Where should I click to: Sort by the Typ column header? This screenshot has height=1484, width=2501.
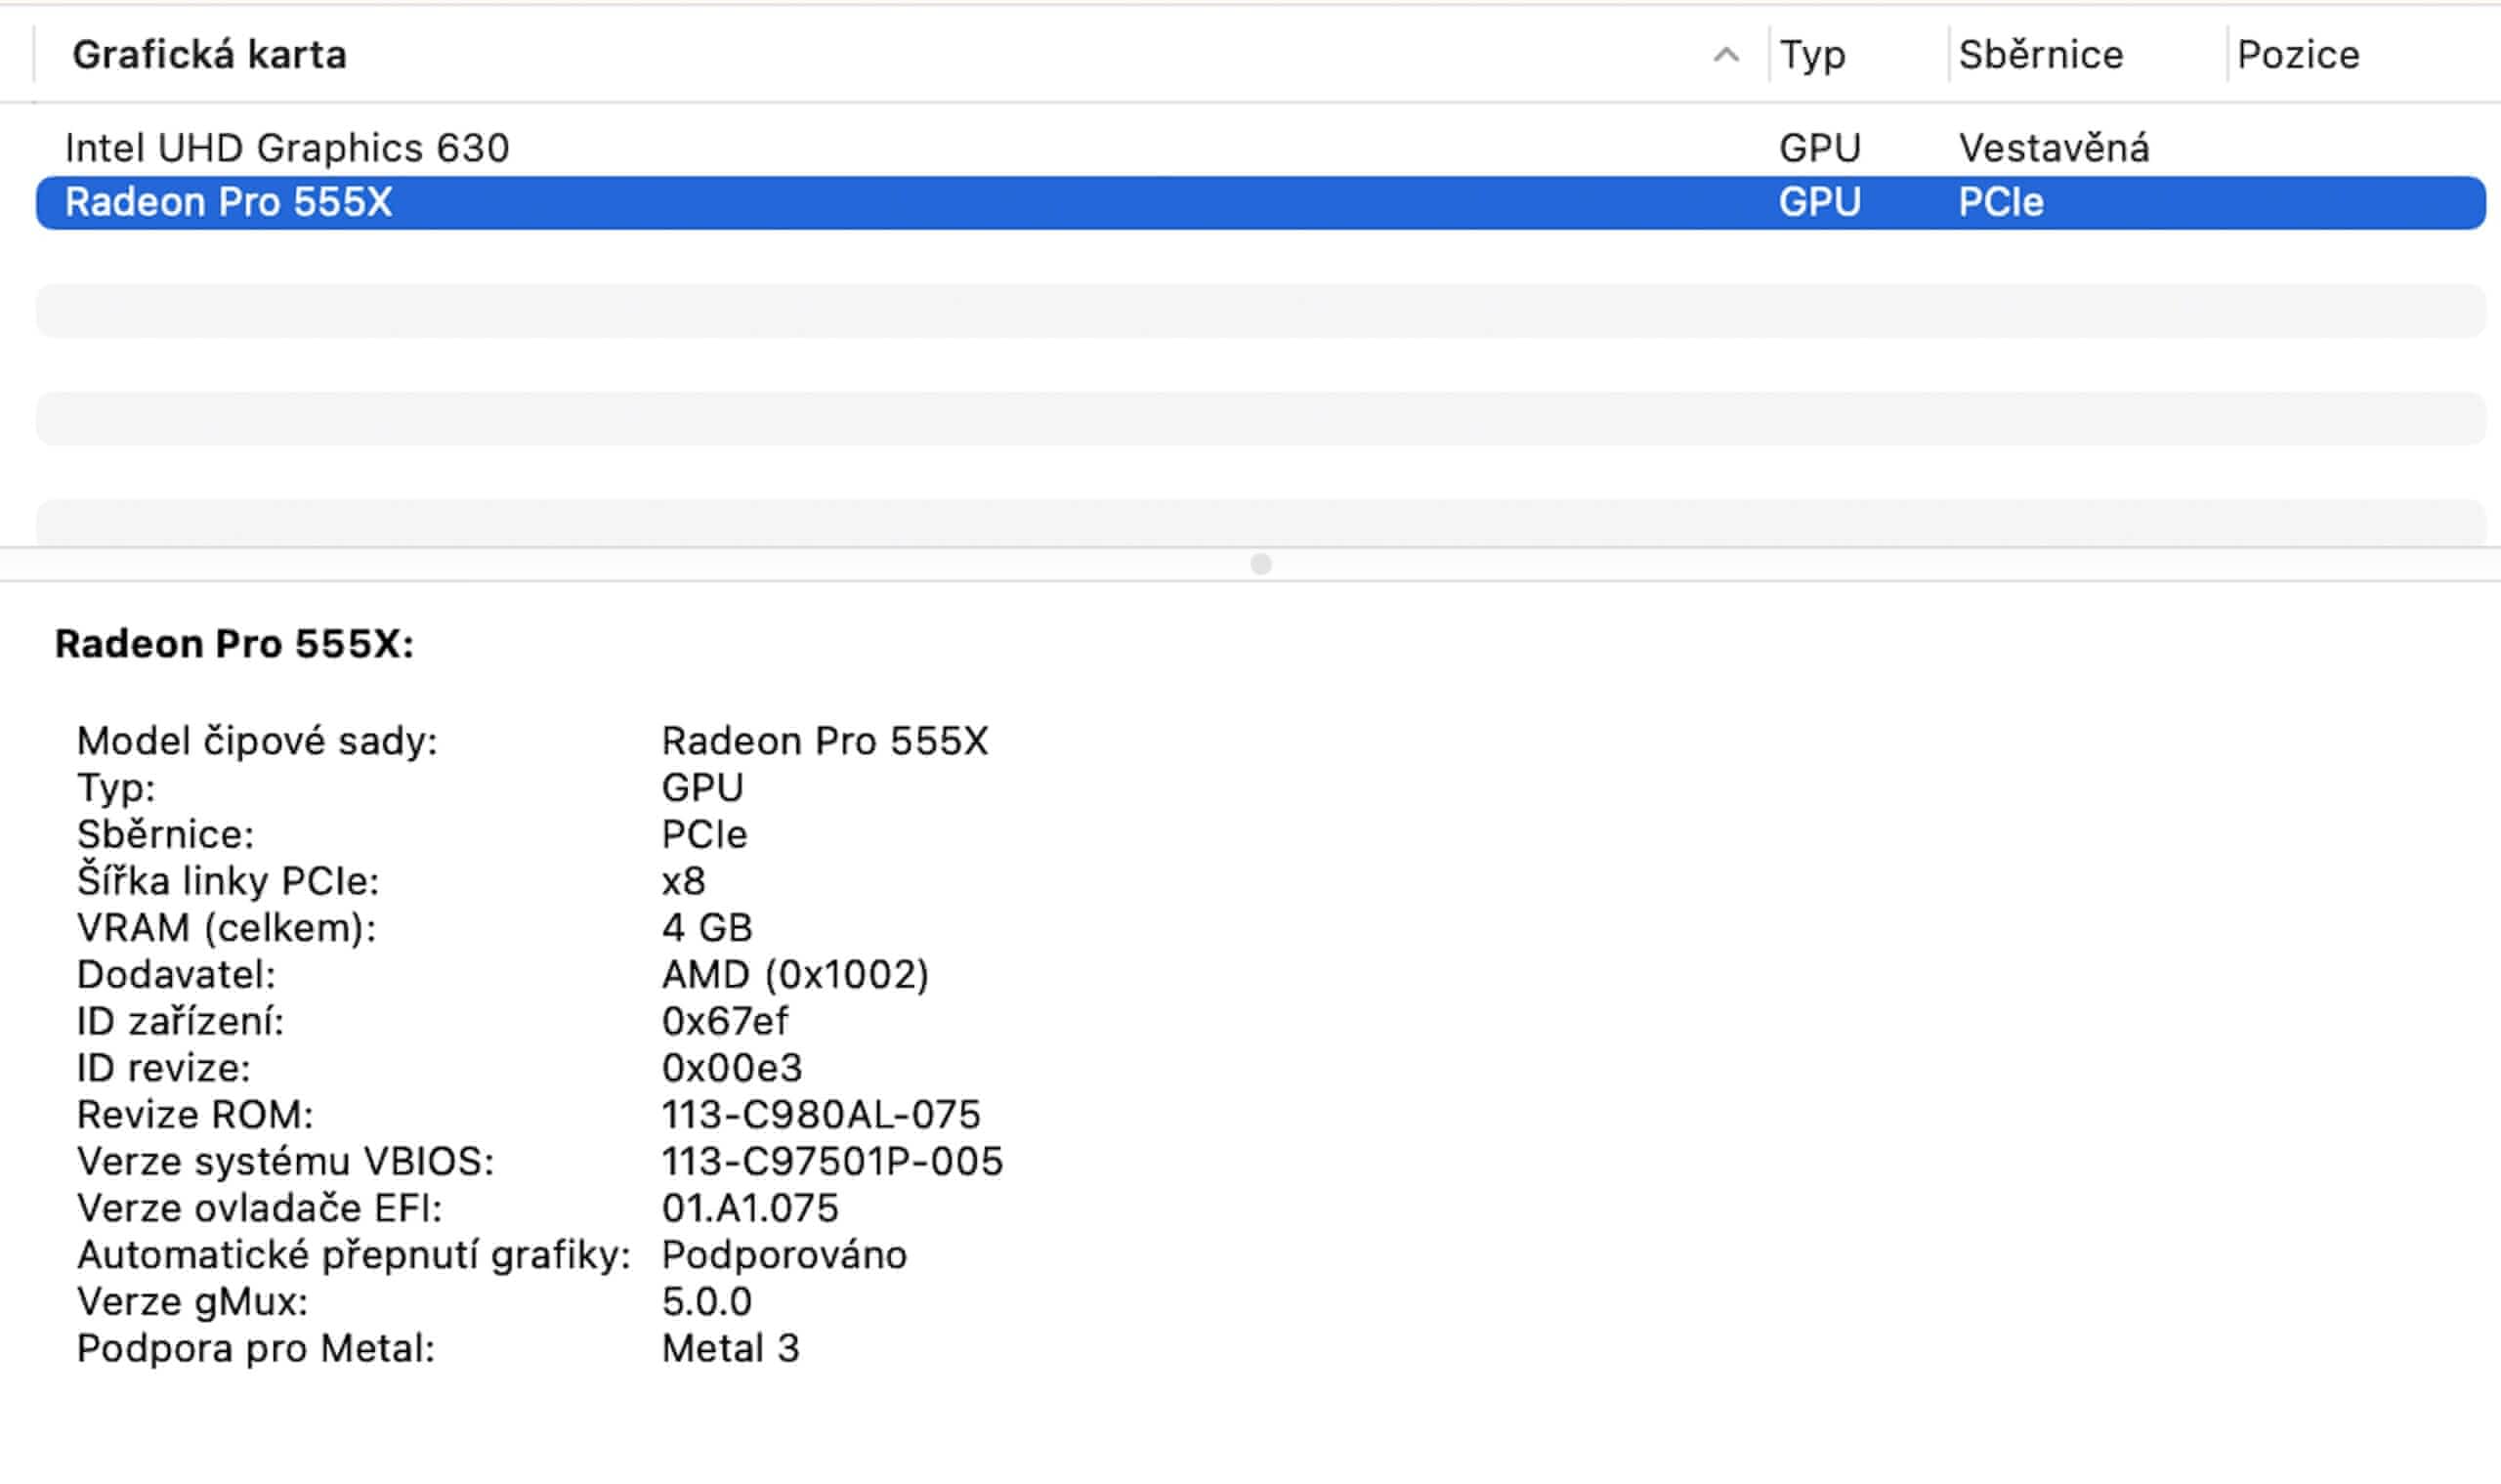pyautogui.click(x=1812, y=55)
